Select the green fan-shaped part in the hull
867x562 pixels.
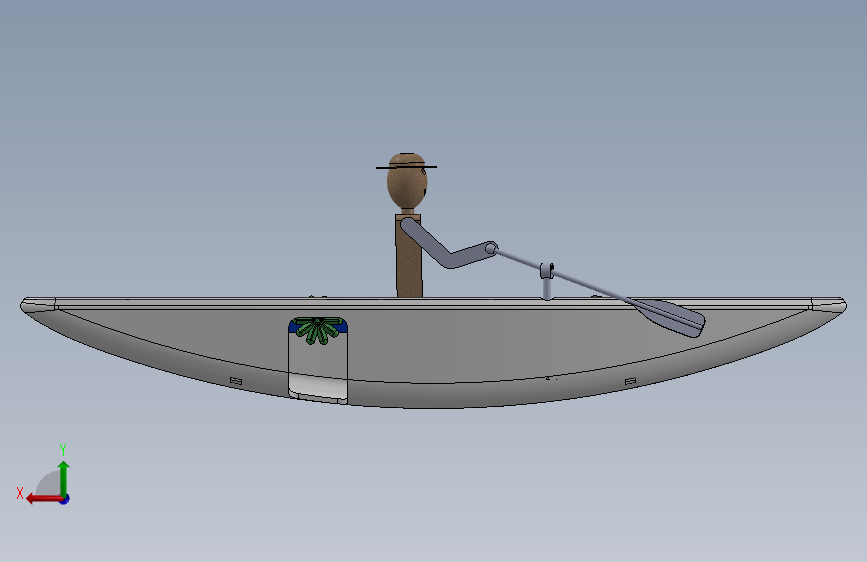(317, 330)
